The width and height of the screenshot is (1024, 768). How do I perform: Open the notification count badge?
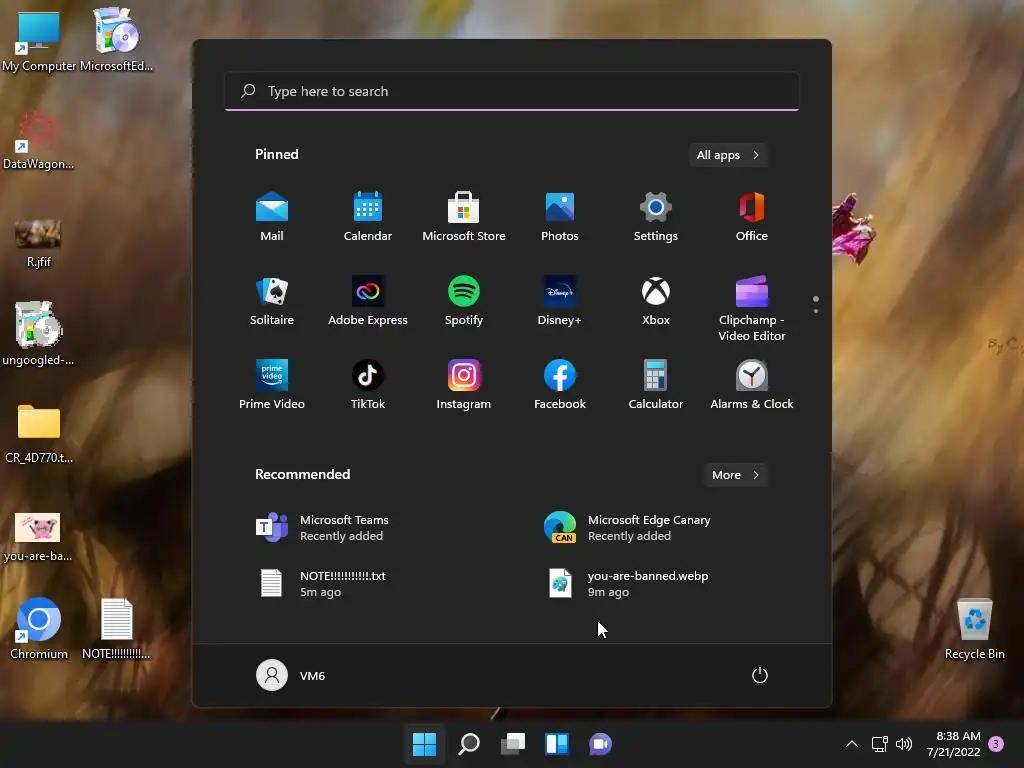click(x=996, y=744)
